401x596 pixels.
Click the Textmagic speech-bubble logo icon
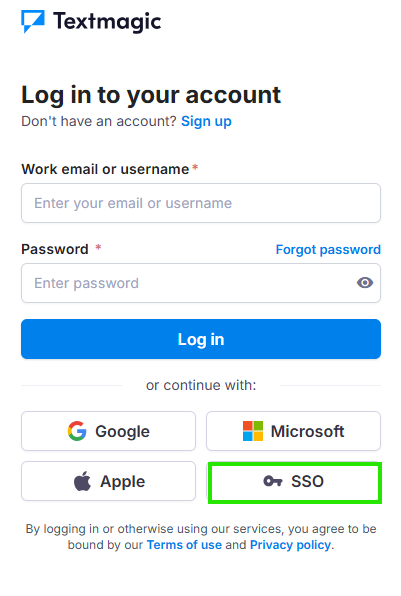click(x=33, y=21)
